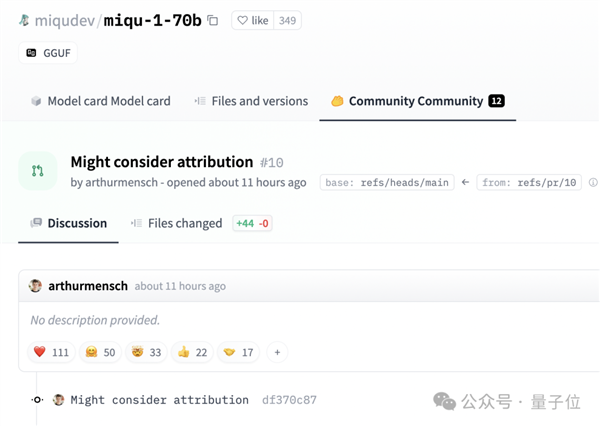Open the like count of 349

click(x=288, y=20)
